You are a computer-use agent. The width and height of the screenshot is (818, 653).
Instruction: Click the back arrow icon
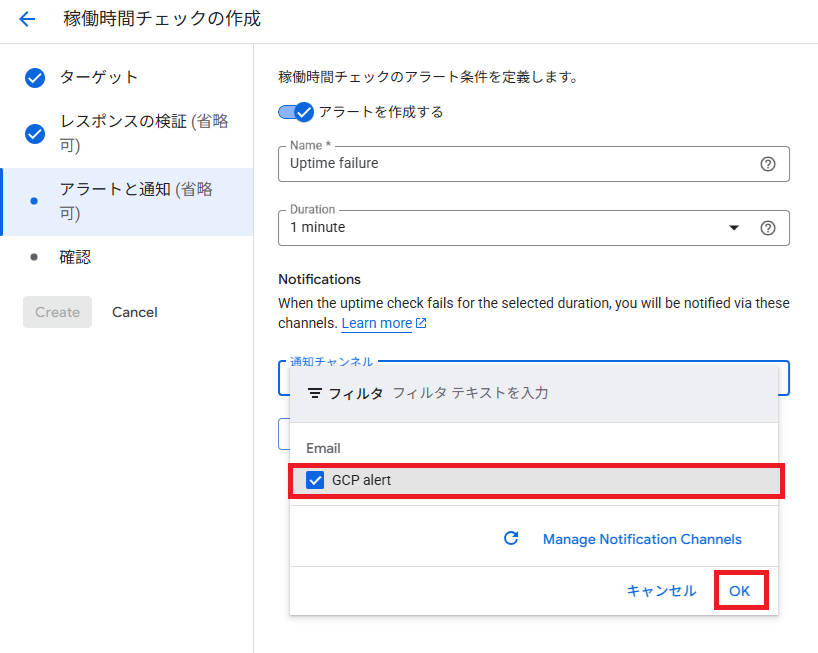27,19
